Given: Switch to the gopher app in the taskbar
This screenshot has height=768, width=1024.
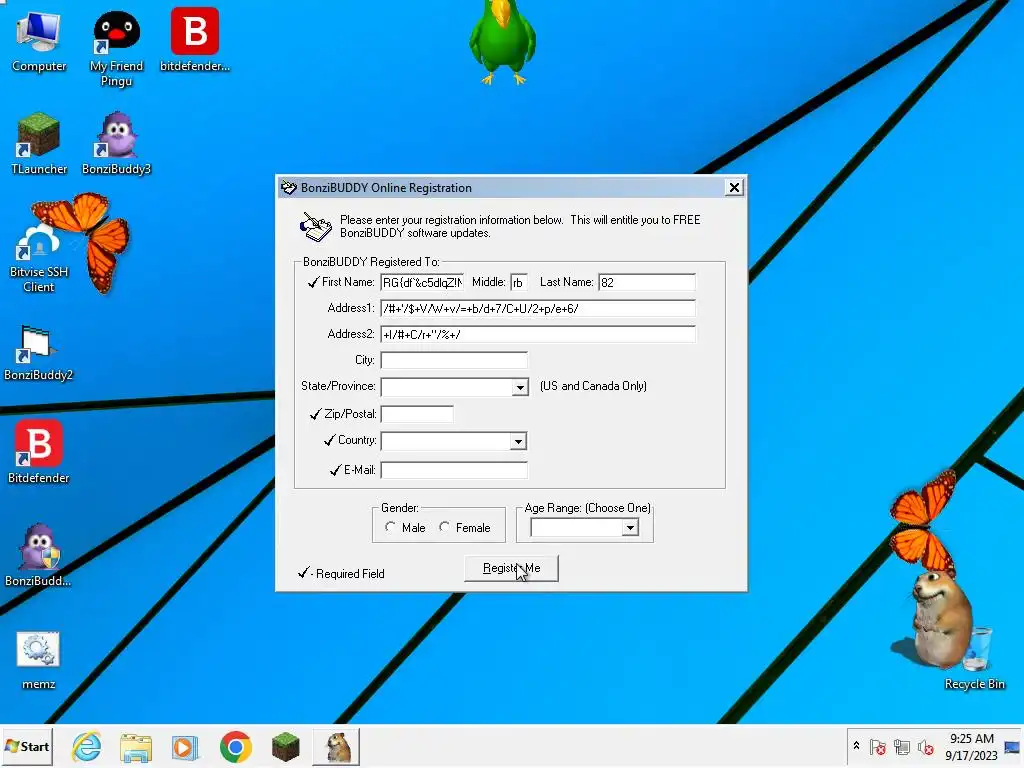Looking at the screenshot, I should tap(336, 747).
